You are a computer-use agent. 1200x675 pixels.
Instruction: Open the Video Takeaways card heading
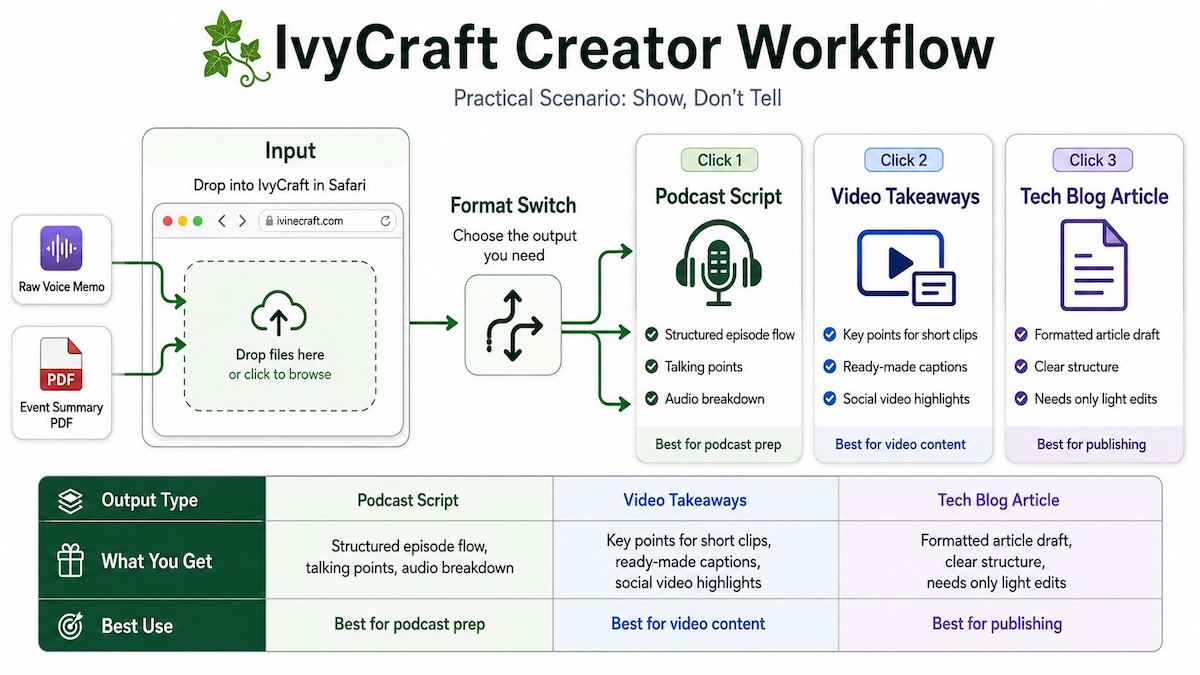click(906, 196)
